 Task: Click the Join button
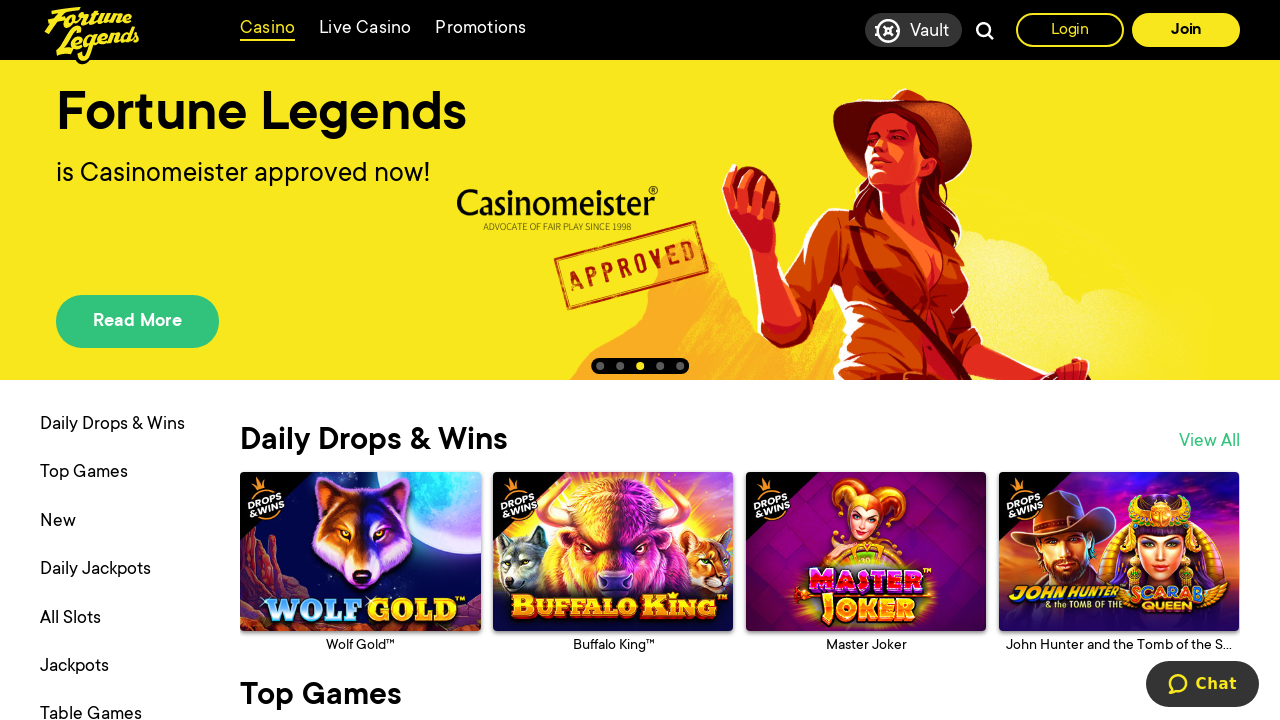1186,30
